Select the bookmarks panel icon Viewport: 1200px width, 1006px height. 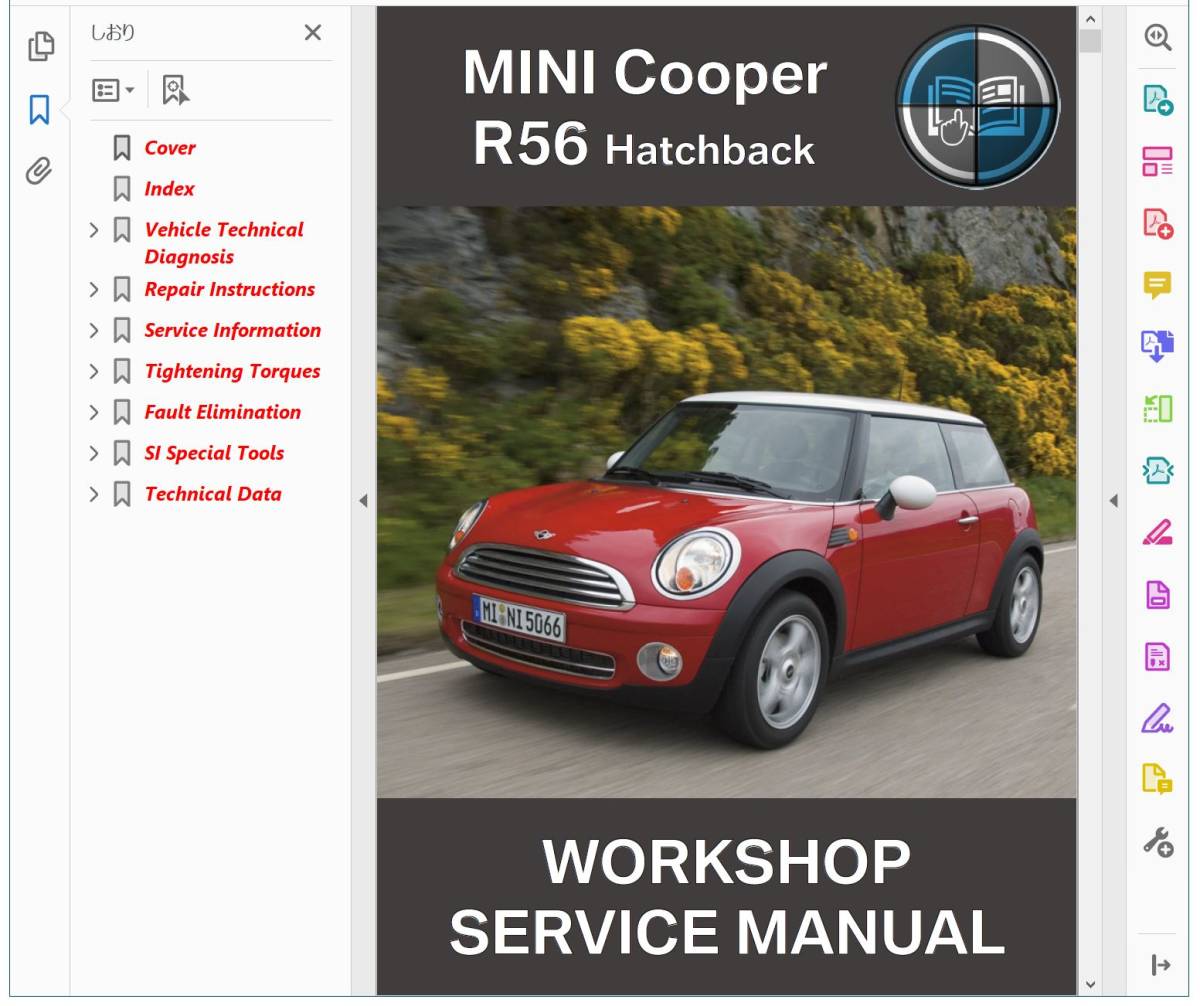pos(39,109)
